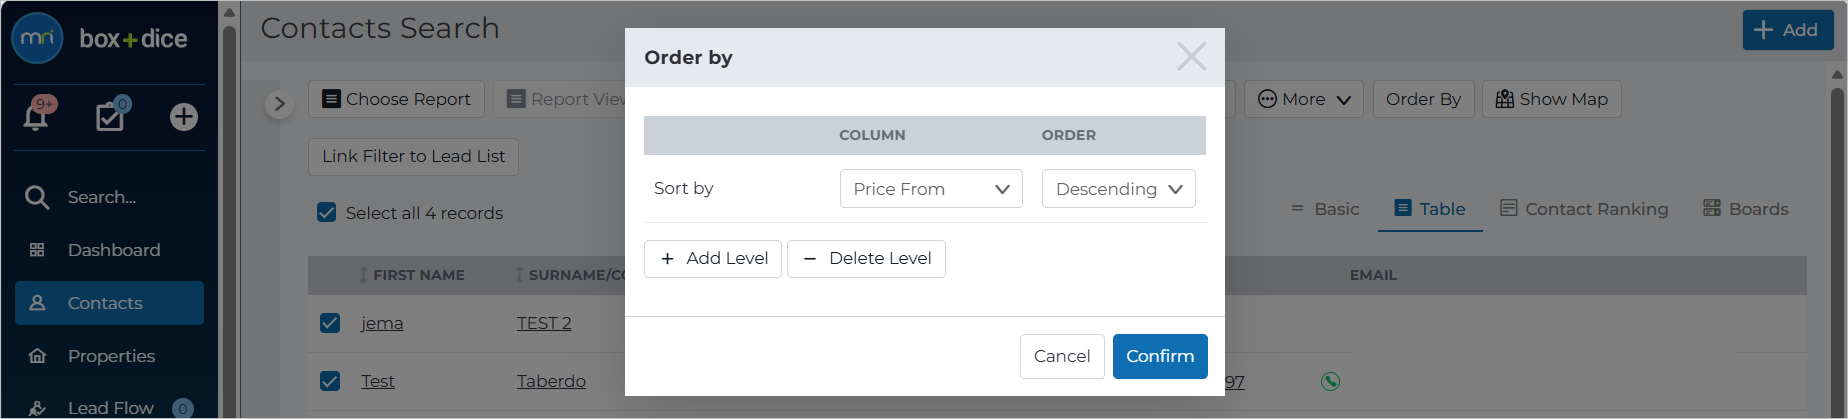Screen dimensions: 1848x419
Task: Click the MRI box+dice logo
Action: (100, 39)
